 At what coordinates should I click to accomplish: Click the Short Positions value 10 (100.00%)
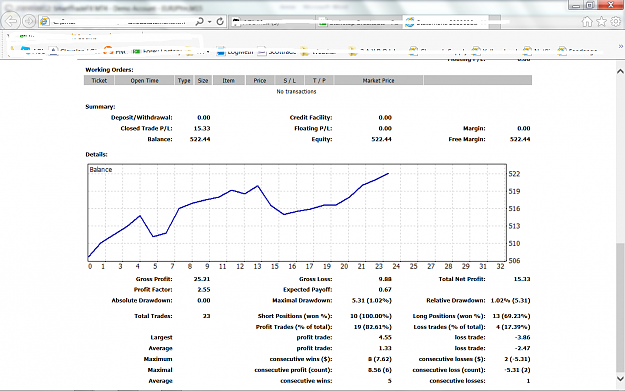point(371,316)
